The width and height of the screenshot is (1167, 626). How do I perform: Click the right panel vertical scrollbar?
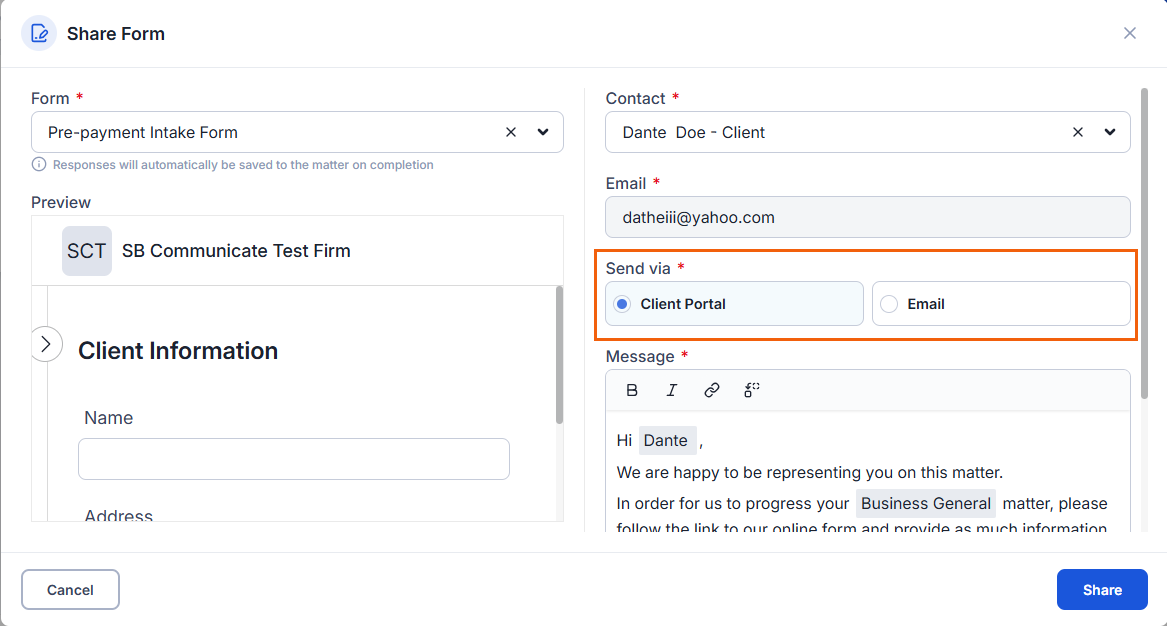1144,230
